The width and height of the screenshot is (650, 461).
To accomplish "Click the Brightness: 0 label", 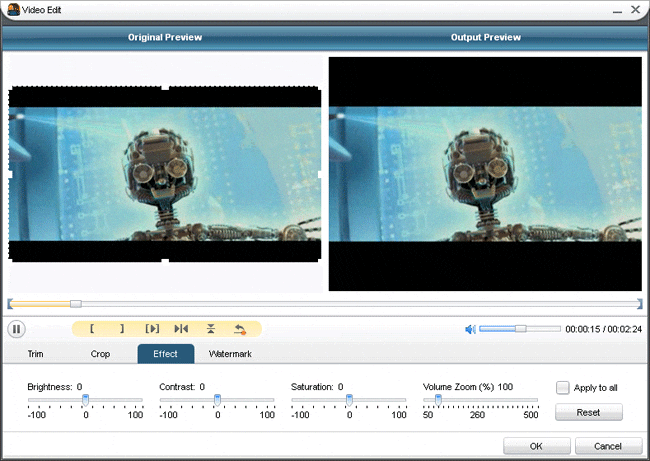I will coord(55,387).
